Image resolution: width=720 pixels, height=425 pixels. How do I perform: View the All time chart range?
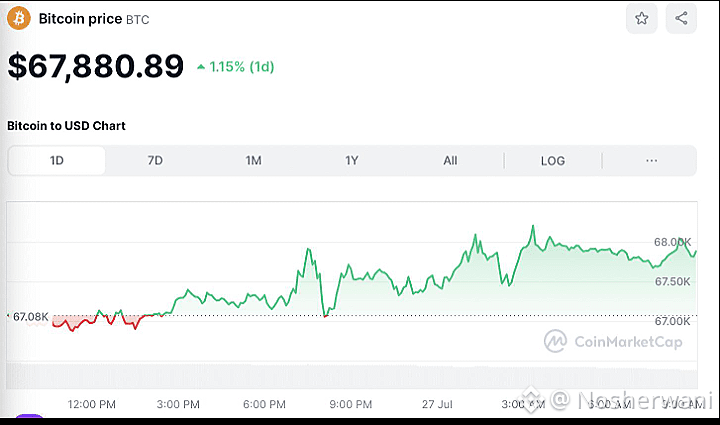click(x=450, y=161)
